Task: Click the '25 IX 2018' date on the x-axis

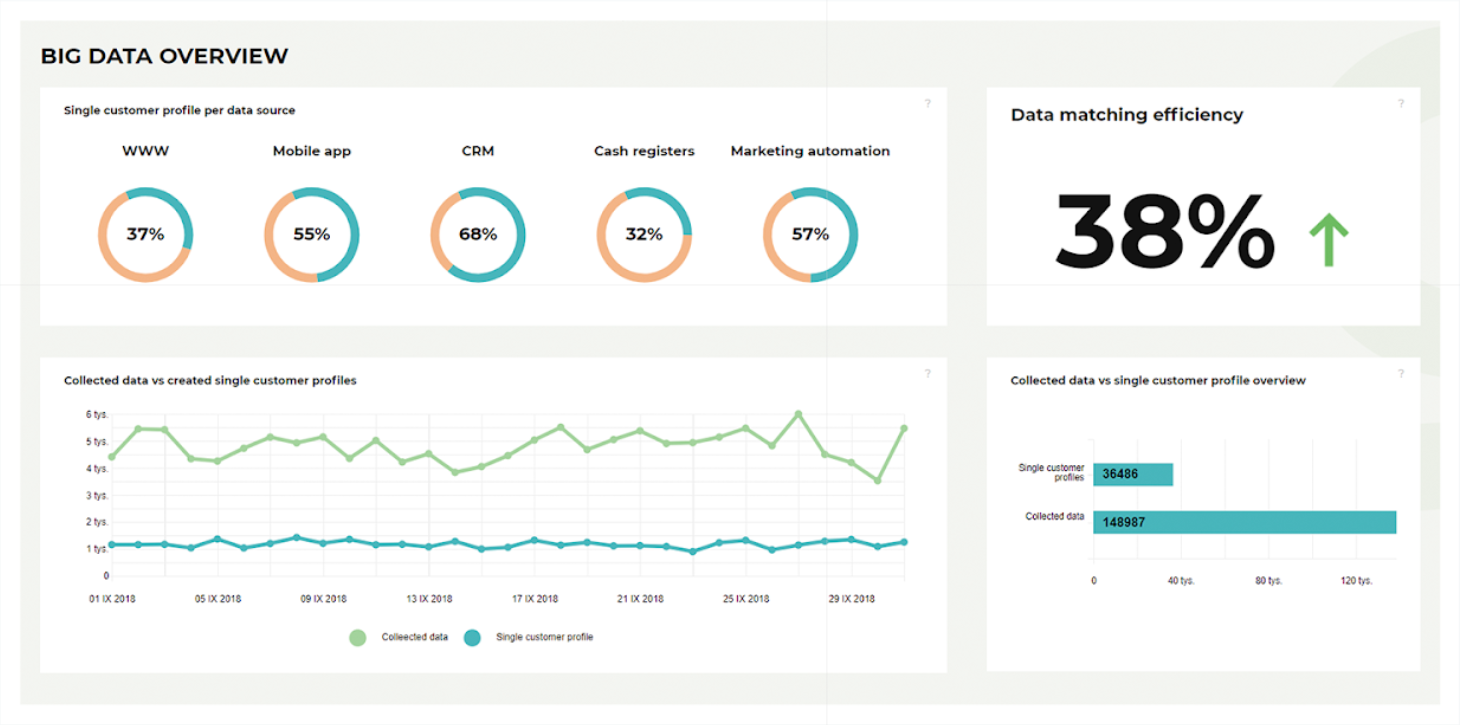Action: (746, 599)
